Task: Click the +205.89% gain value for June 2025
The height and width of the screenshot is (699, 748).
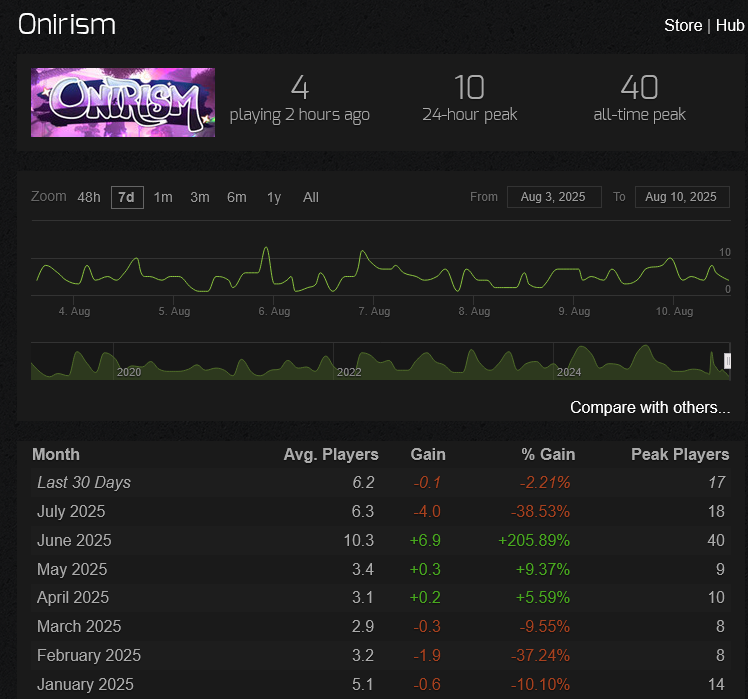Action: click(534, 541)
